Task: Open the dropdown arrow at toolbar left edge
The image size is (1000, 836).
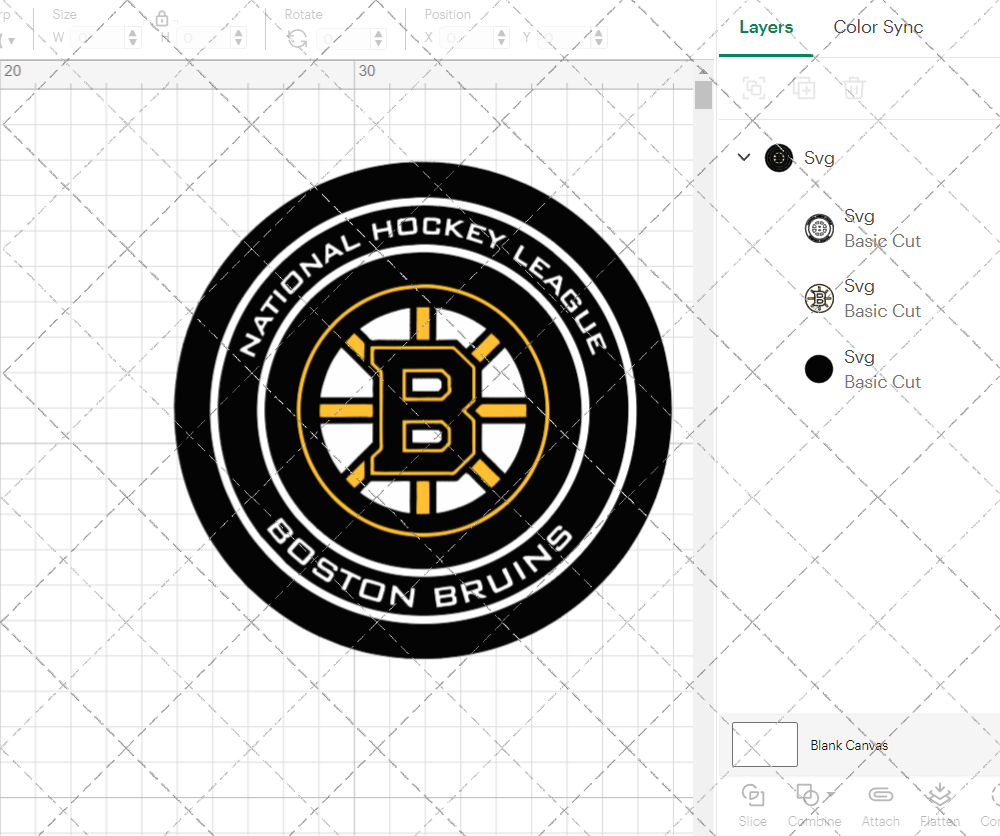Action: [x=11, y=41]
